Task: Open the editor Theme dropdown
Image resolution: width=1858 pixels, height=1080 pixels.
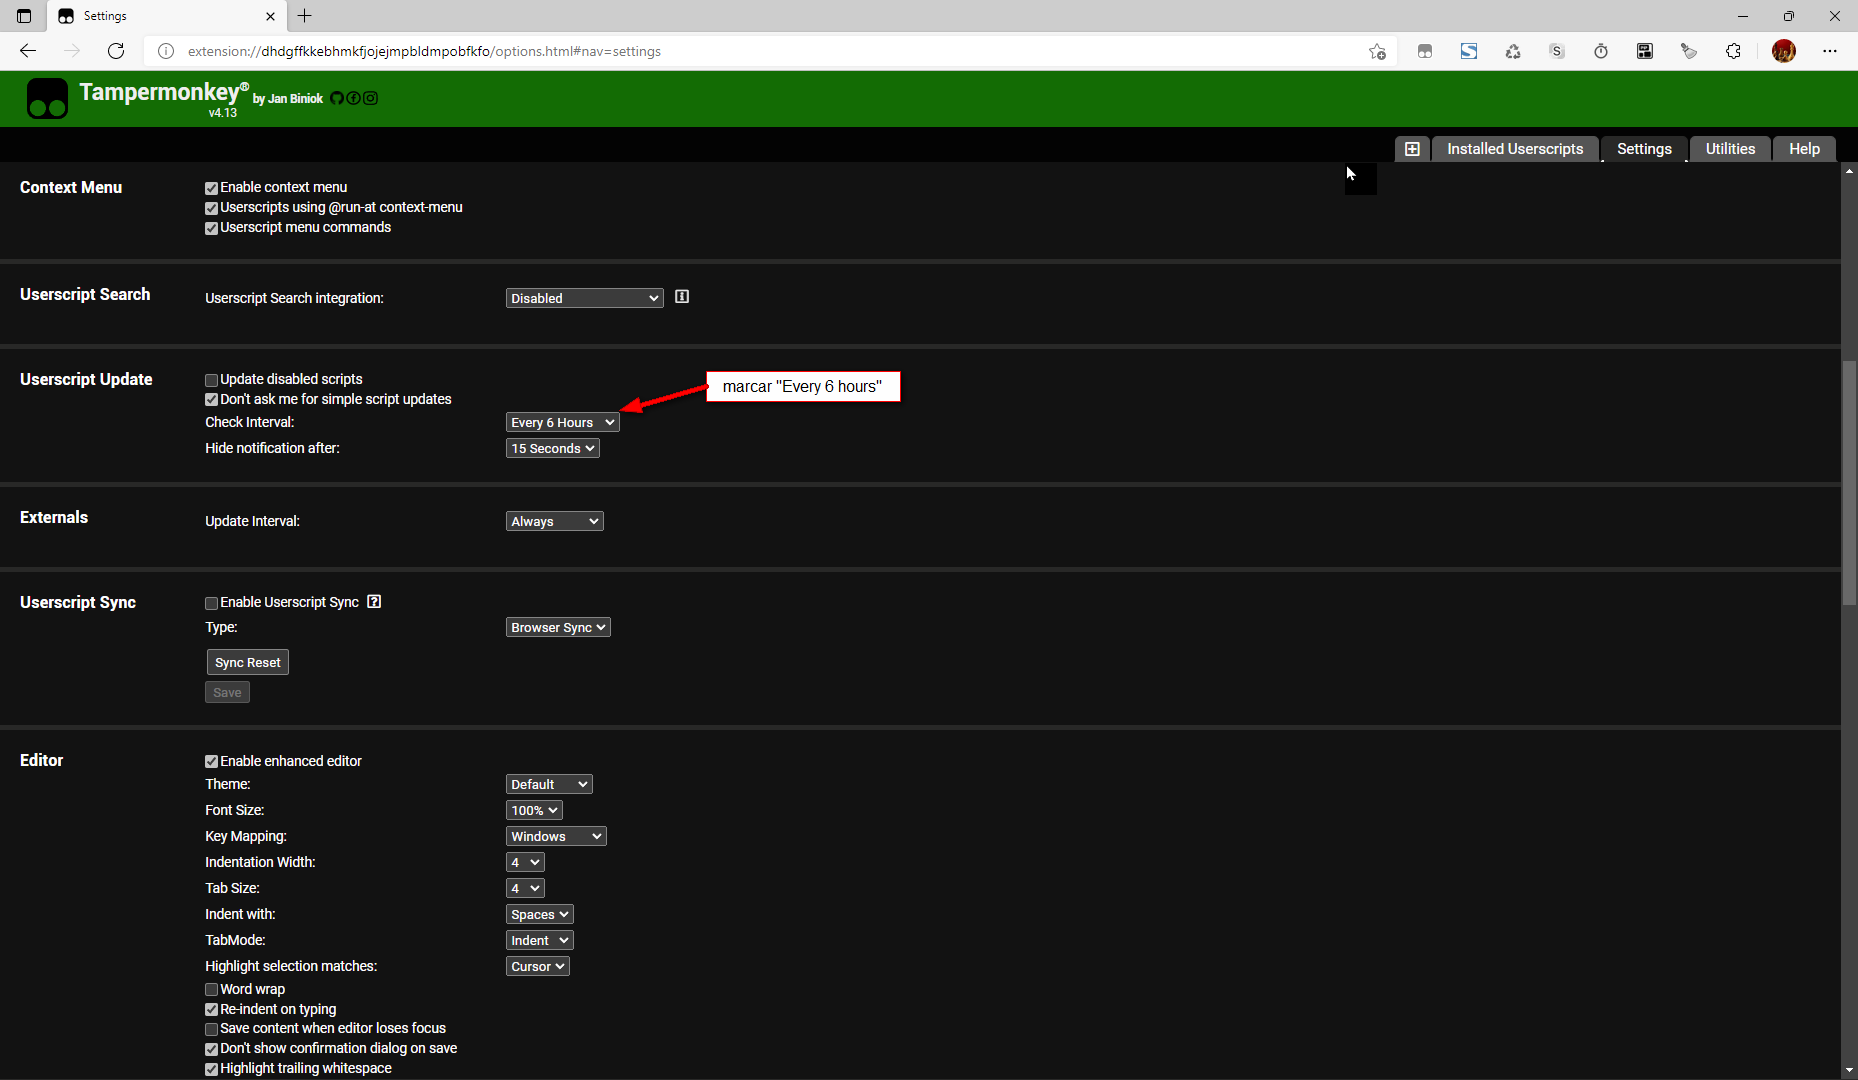Action: pos(549,784)
